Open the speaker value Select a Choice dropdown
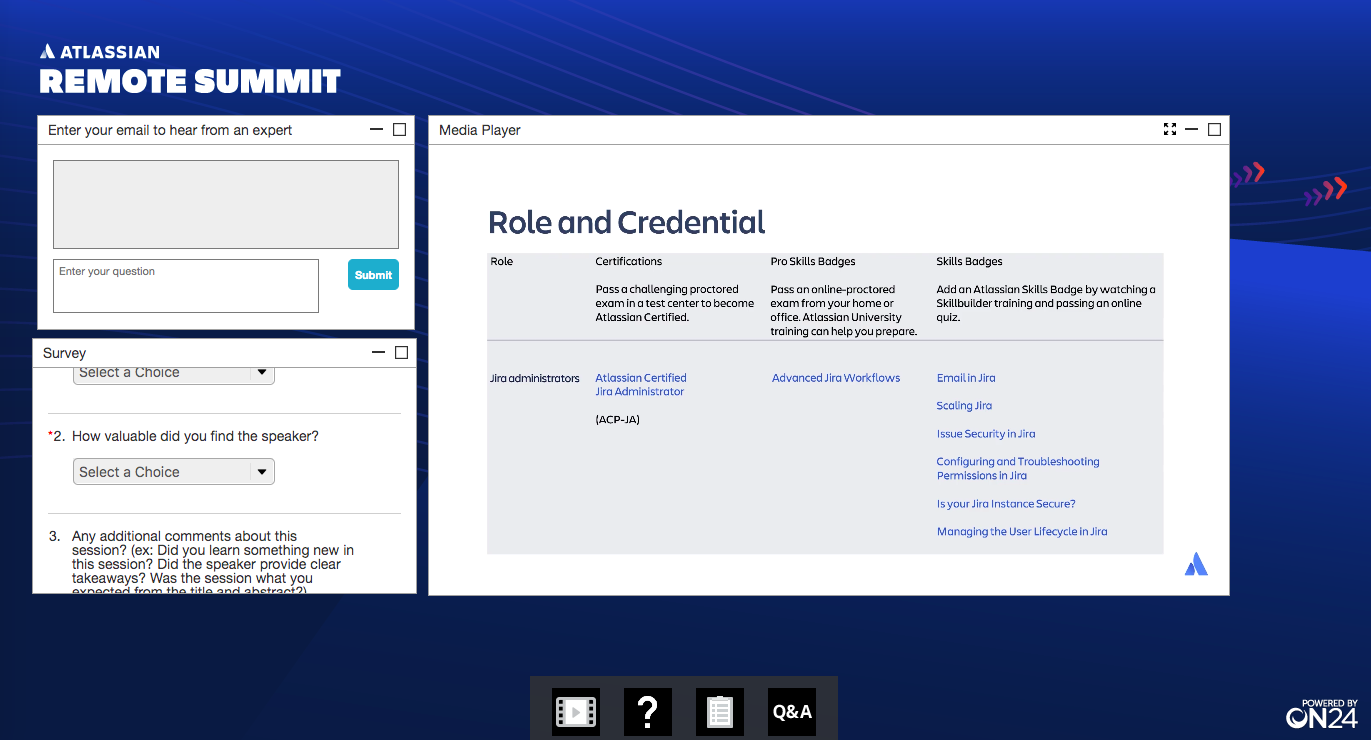Viewport: 1371px width, 740px height. (174, 472)
